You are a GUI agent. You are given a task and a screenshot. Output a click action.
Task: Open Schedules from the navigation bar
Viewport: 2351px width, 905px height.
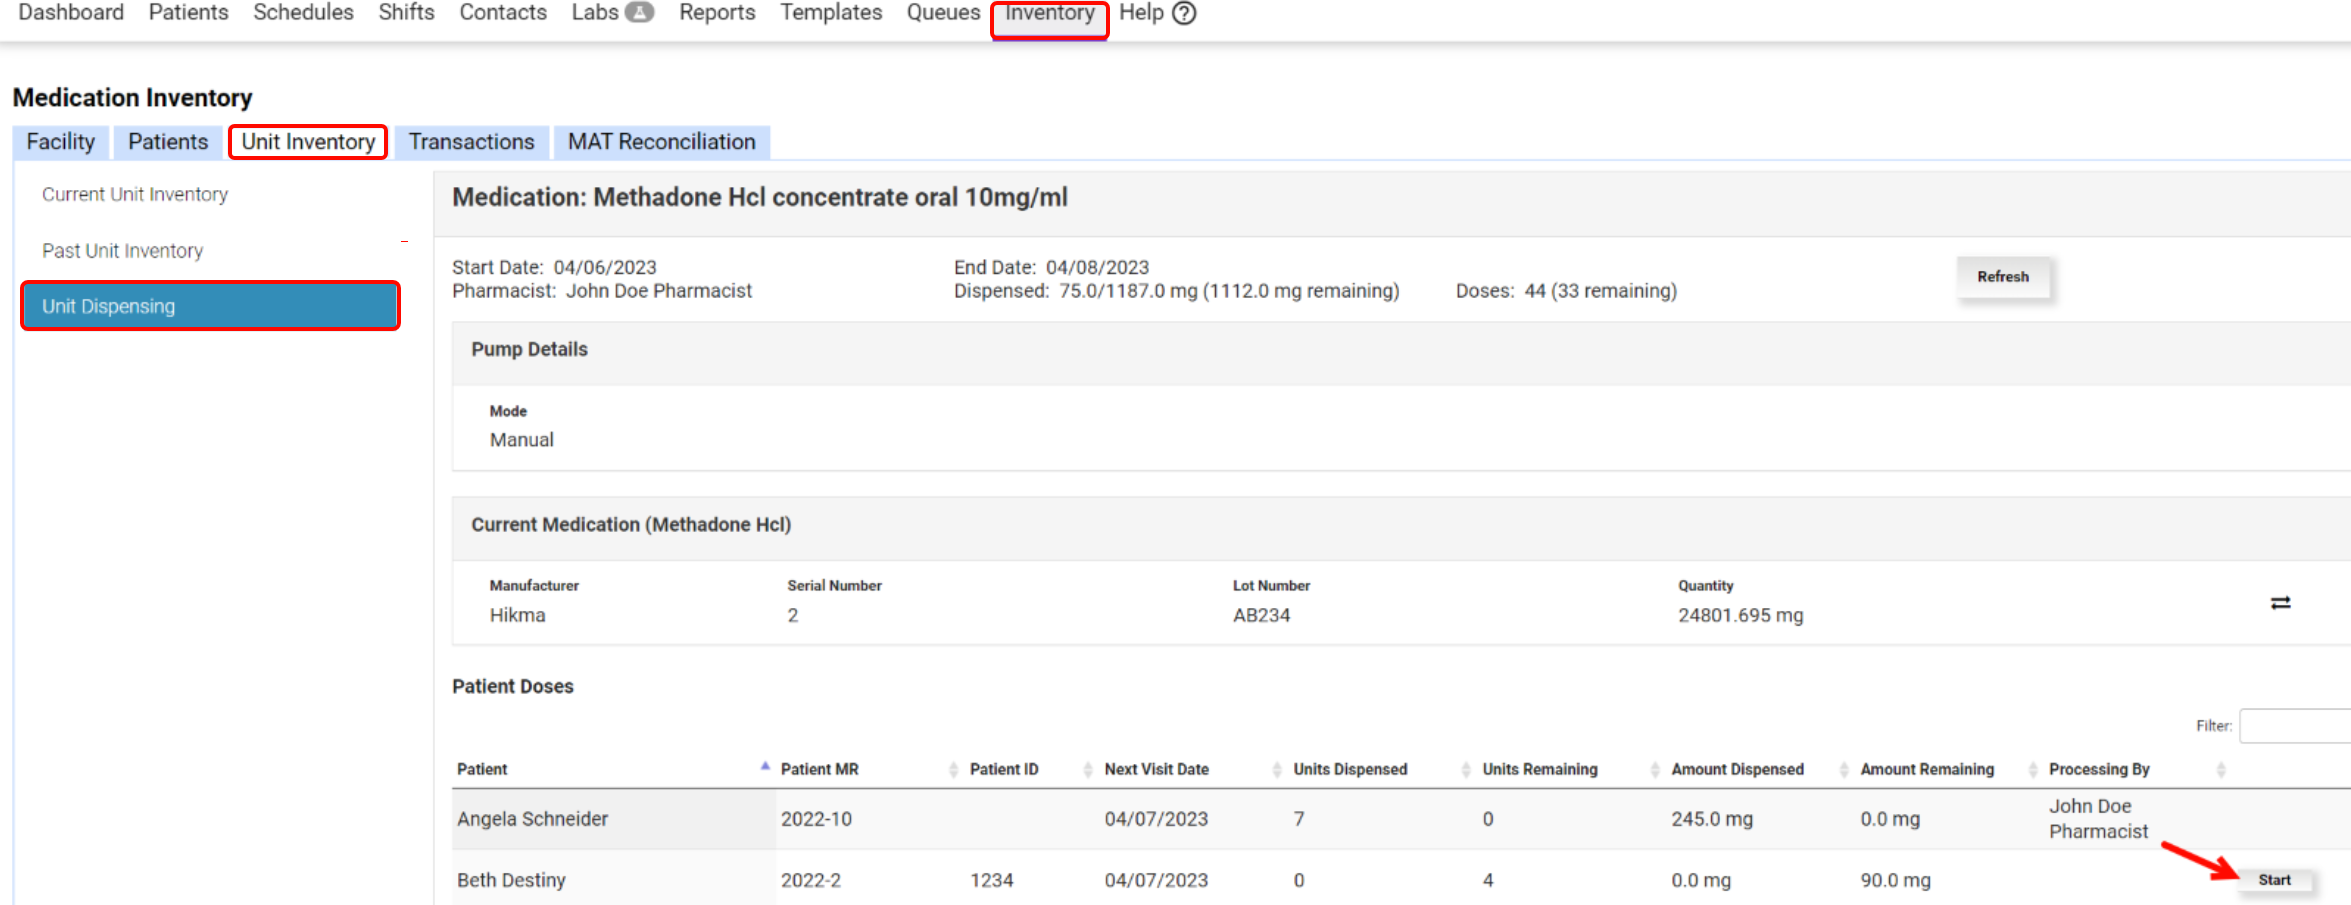point(303,13)
